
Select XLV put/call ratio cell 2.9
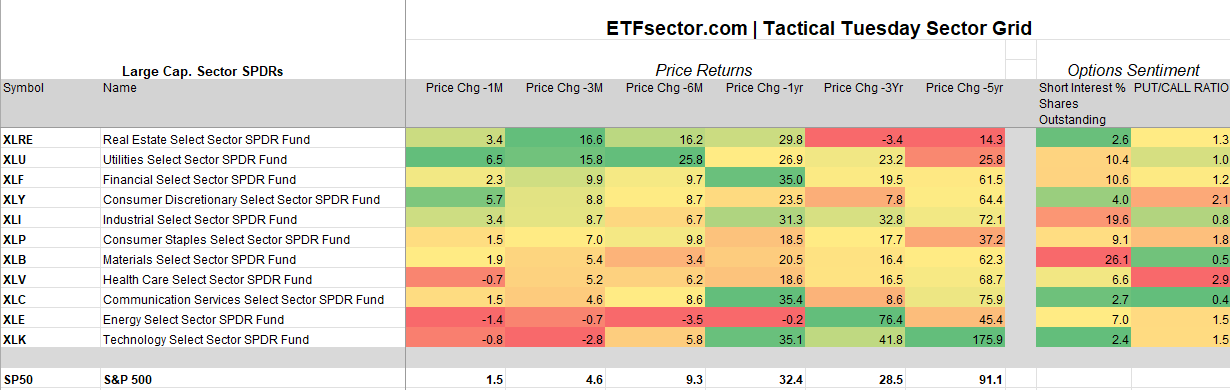1181,279
